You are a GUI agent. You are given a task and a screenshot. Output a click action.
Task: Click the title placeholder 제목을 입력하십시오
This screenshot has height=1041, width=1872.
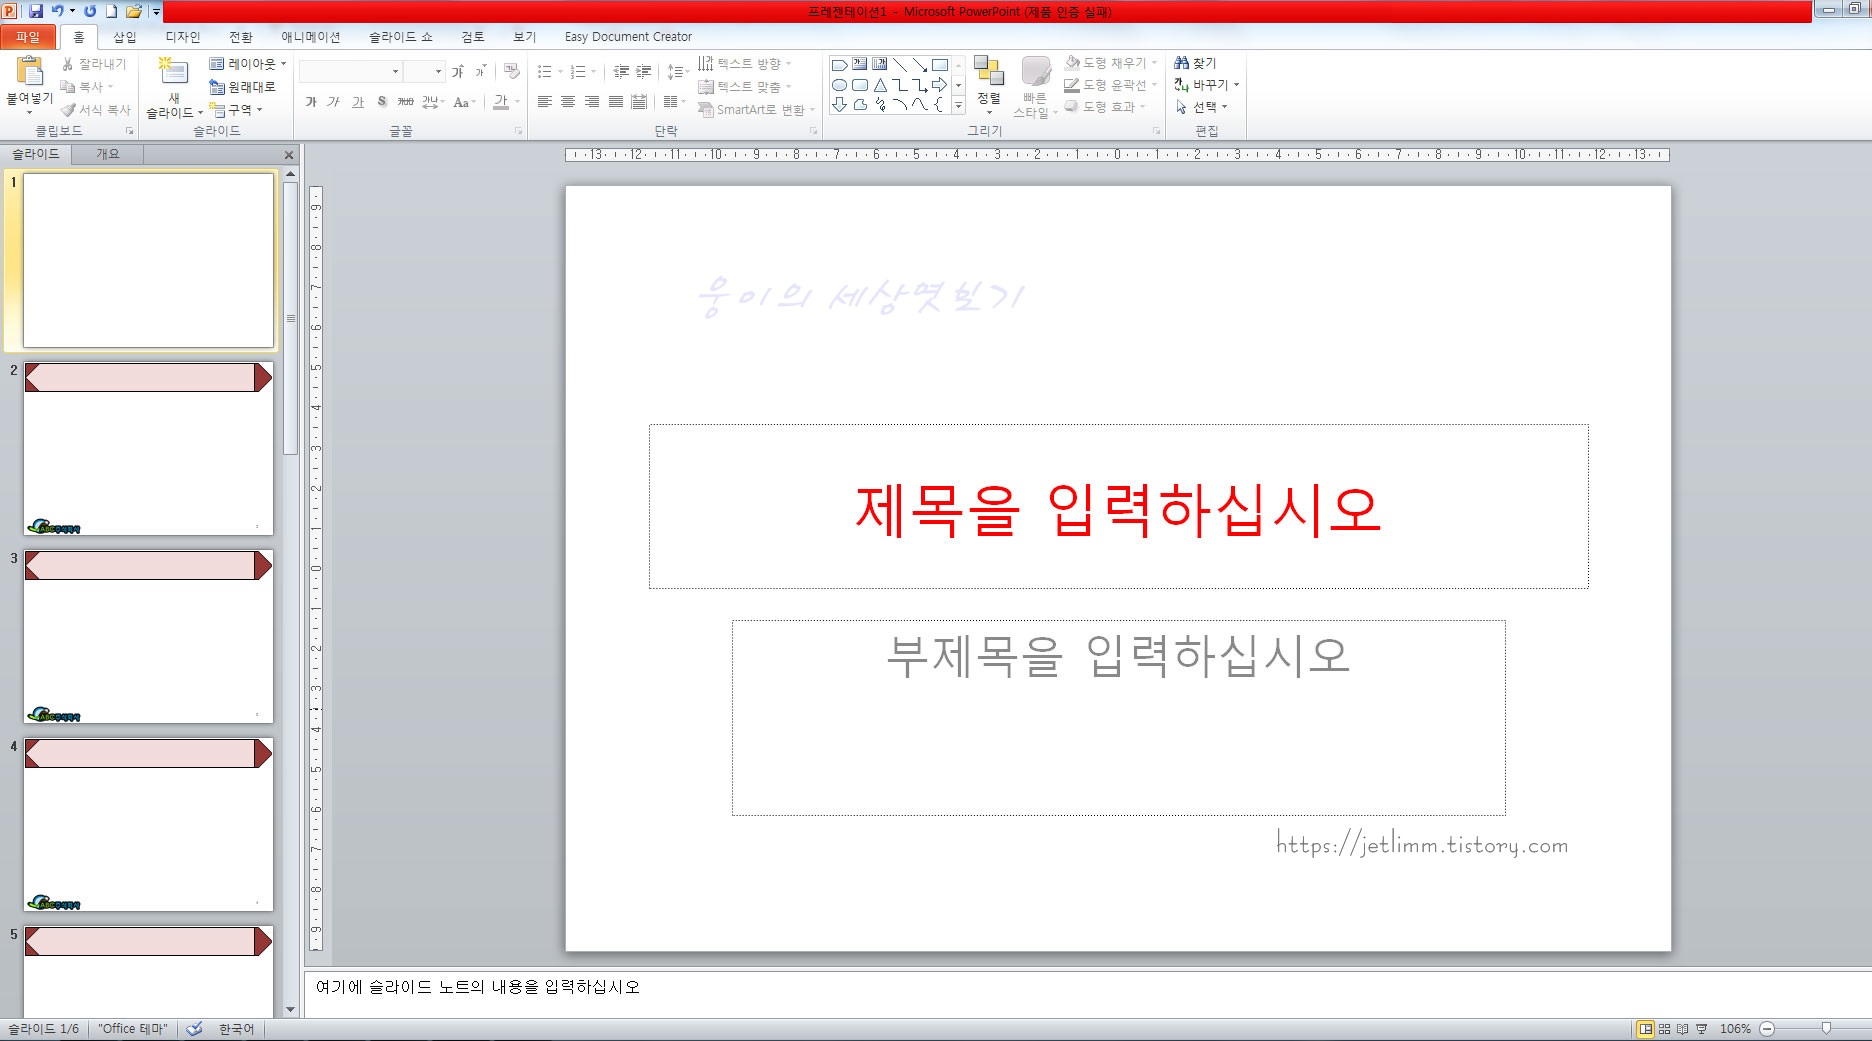tap(1118, 507)
